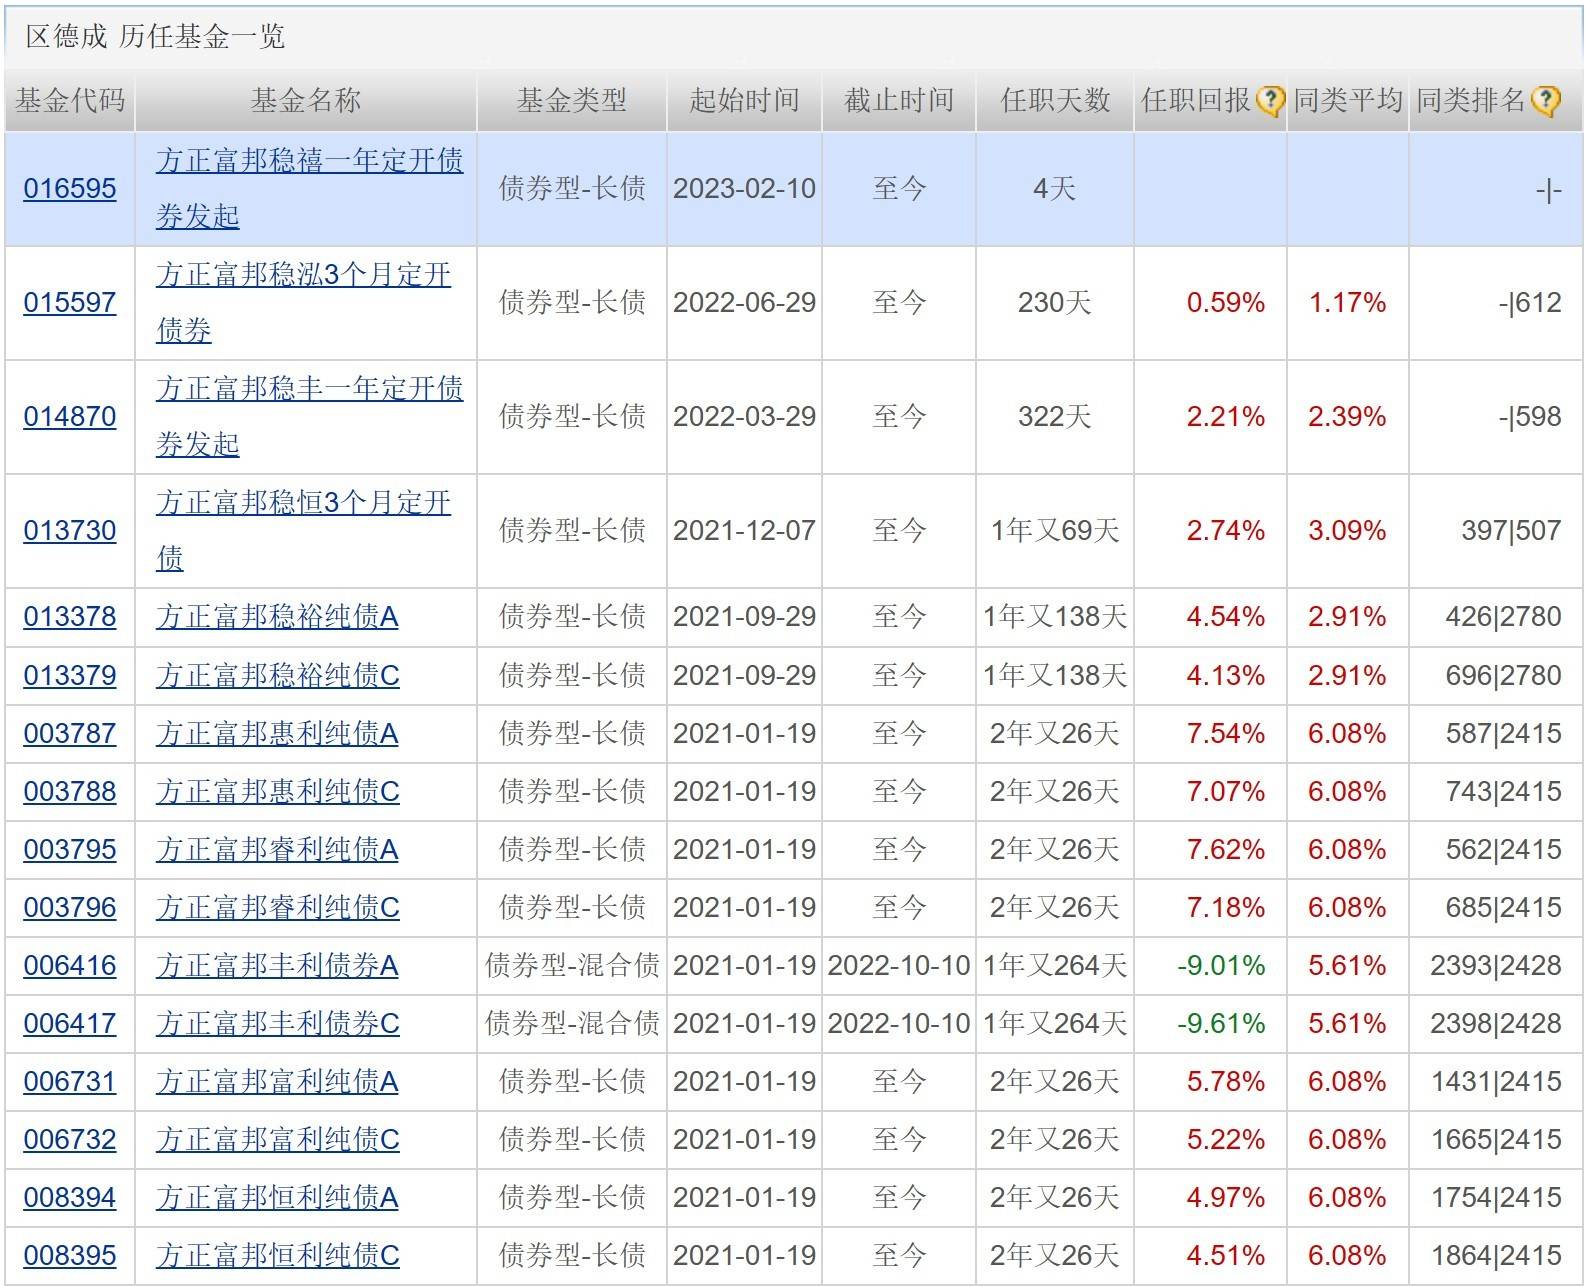
Task: Open 方正富邦惠利纯债A fund page
Action: 277,734
